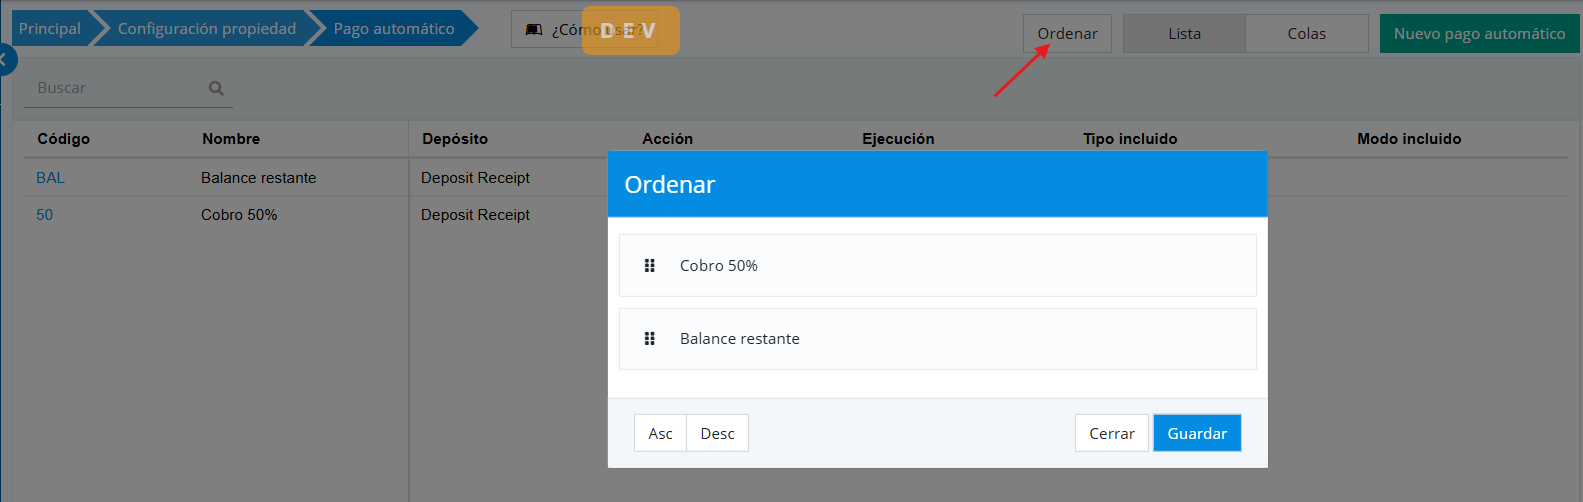Screen dimensions: 1583x502
Task: Switch to Lista view
Action: pos(1184,34)
